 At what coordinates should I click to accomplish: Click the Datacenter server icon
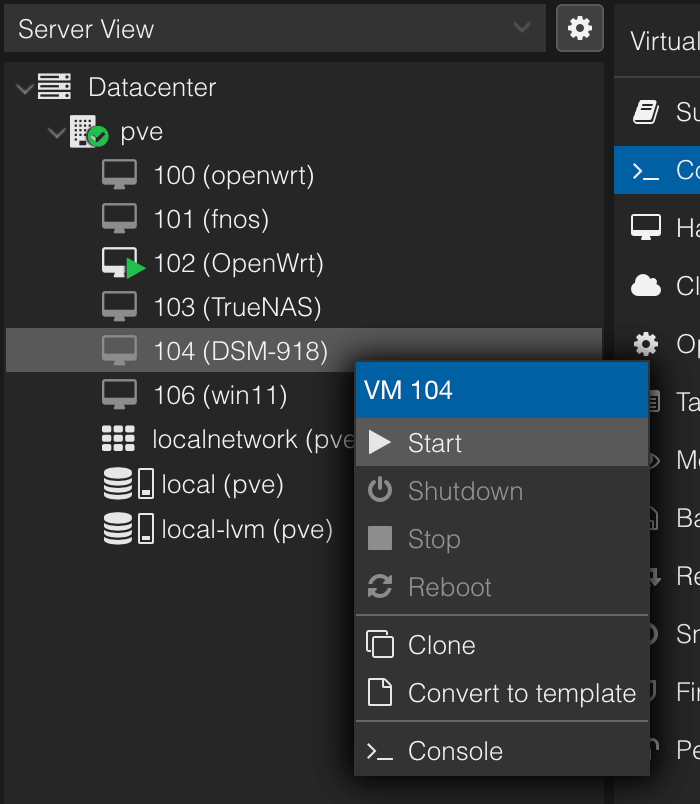(x=55, y=87)
